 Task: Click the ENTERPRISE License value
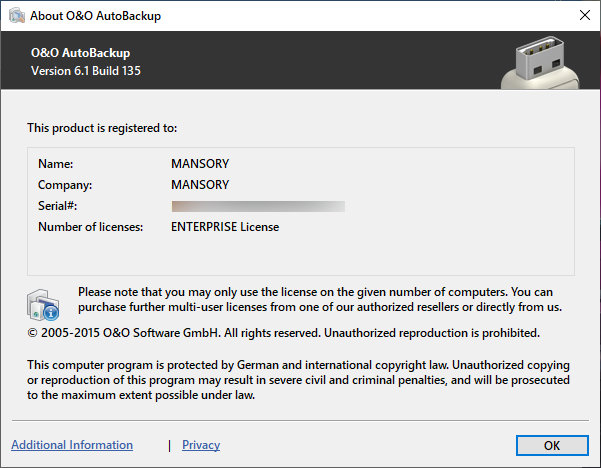click(x=225, y=227)
